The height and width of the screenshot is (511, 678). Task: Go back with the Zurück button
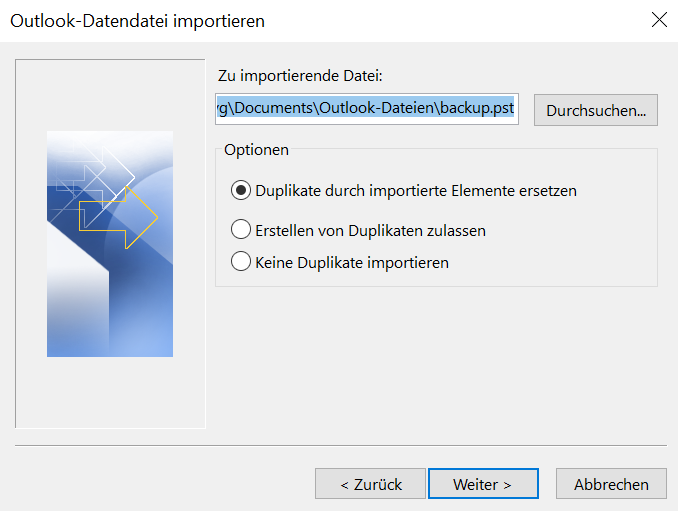[x=370, y=484]
